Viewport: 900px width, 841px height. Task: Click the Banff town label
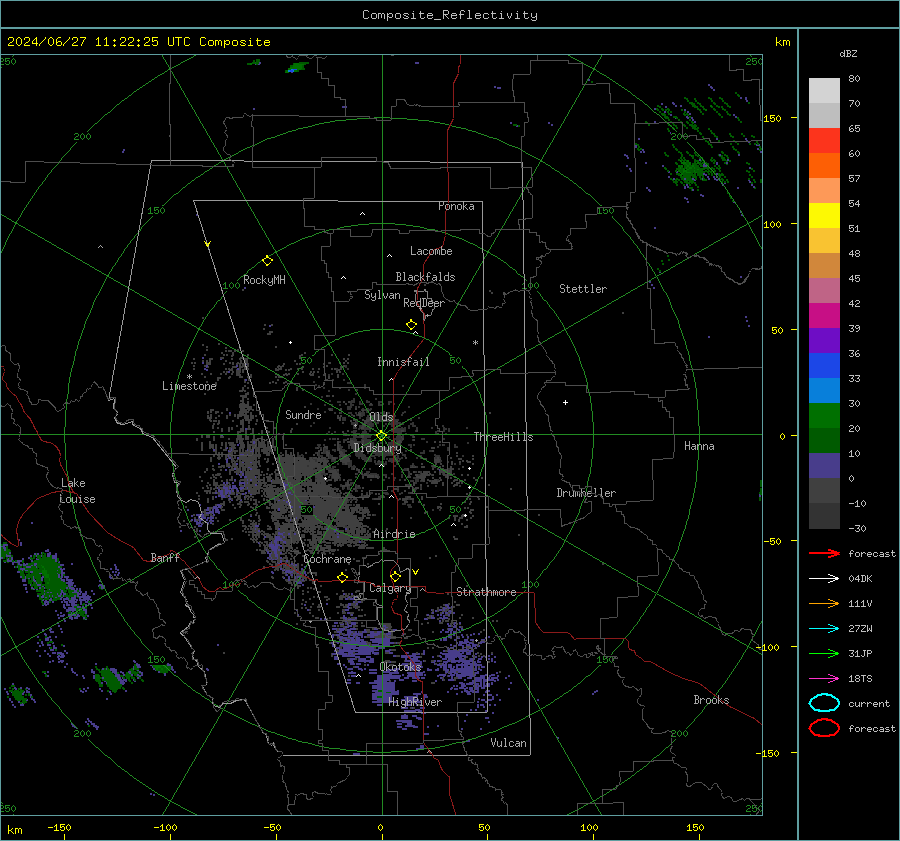tap(165, 557)
